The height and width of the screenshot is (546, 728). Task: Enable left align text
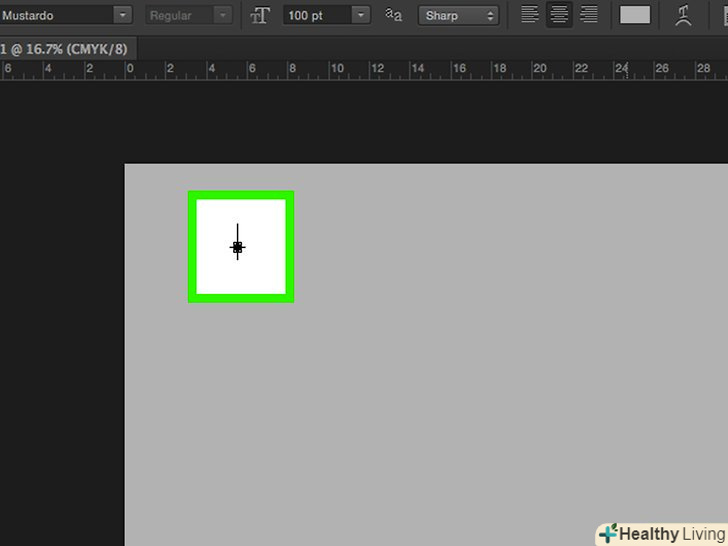click(530, 15)
